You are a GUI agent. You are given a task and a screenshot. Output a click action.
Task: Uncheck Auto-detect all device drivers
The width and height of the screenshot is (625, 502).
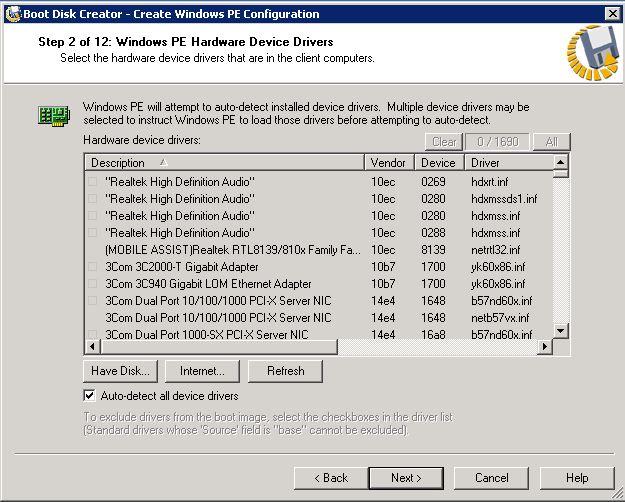point(91,397)
